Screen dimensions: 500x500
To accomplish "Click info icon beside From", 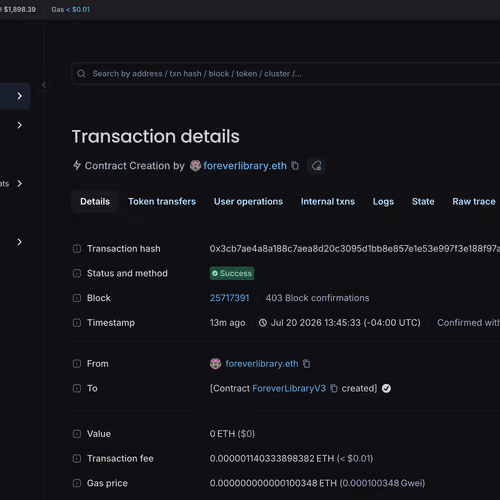I will [x=77, y=364].
